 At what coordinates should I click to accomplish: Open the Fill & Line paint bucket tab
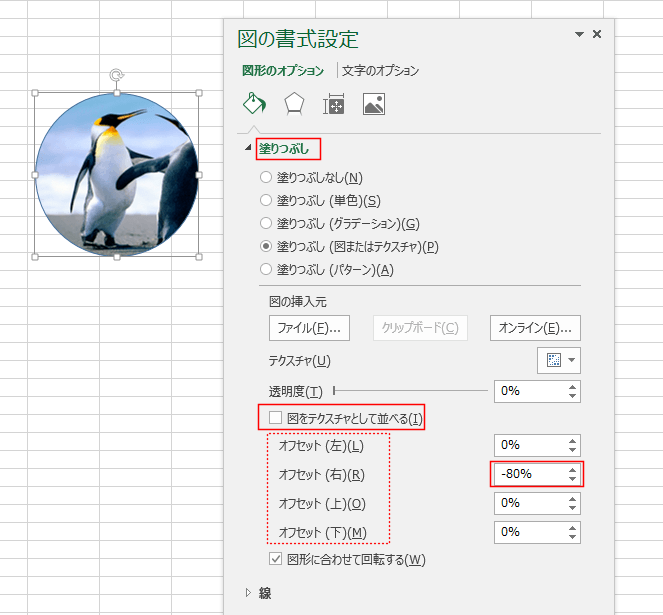click(x=254, y=104)
